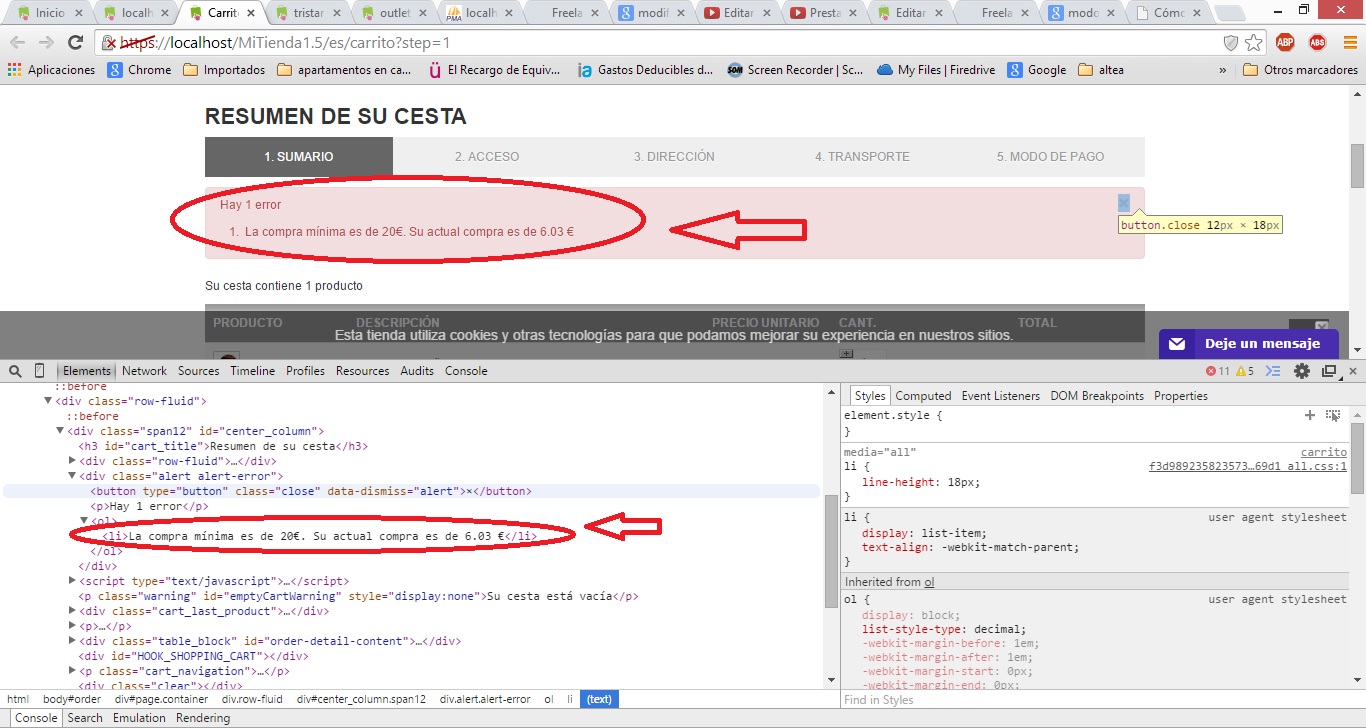Open Rendering drawer tab
Image resolution: width=1366 pixels, height=728 pixels.
[203, 718]
